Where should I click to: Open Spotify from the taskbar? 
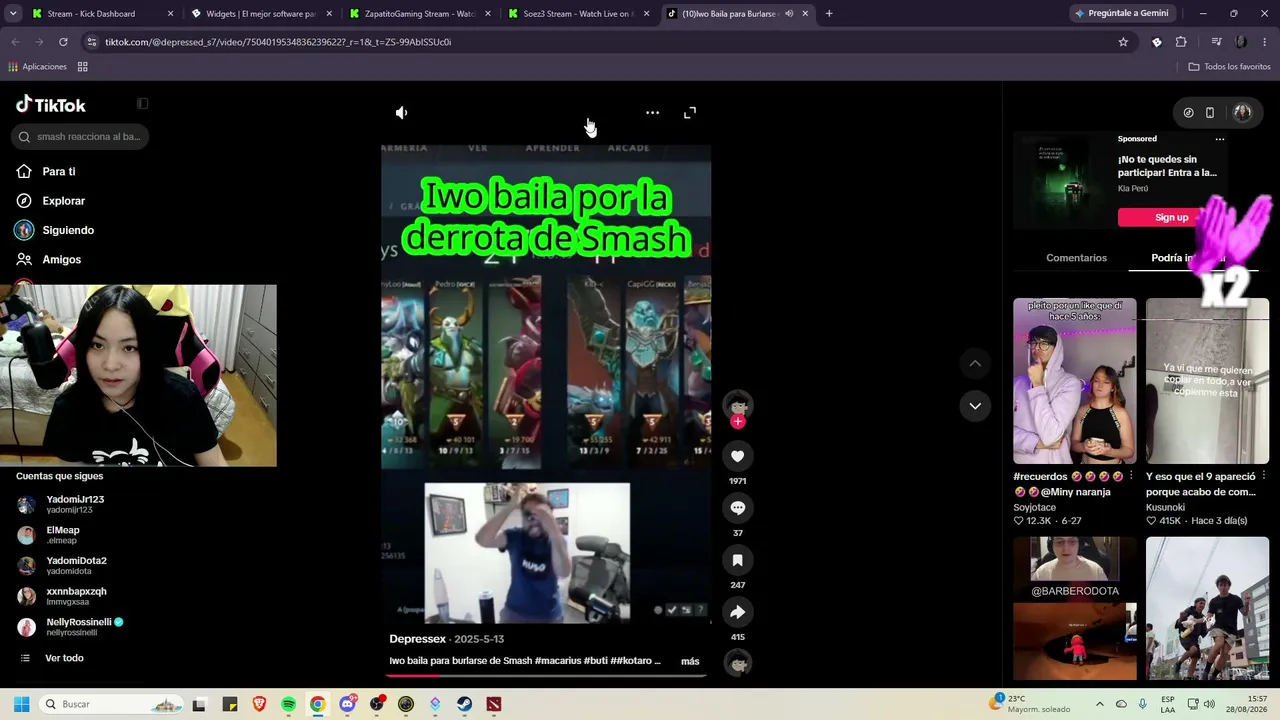[x=288, y=704]
